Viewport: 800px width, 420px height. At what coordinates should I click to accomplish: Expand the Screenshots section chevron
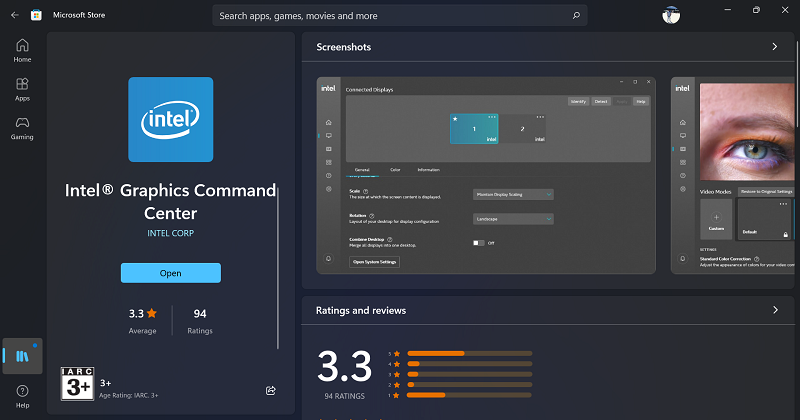pos(774,46)
